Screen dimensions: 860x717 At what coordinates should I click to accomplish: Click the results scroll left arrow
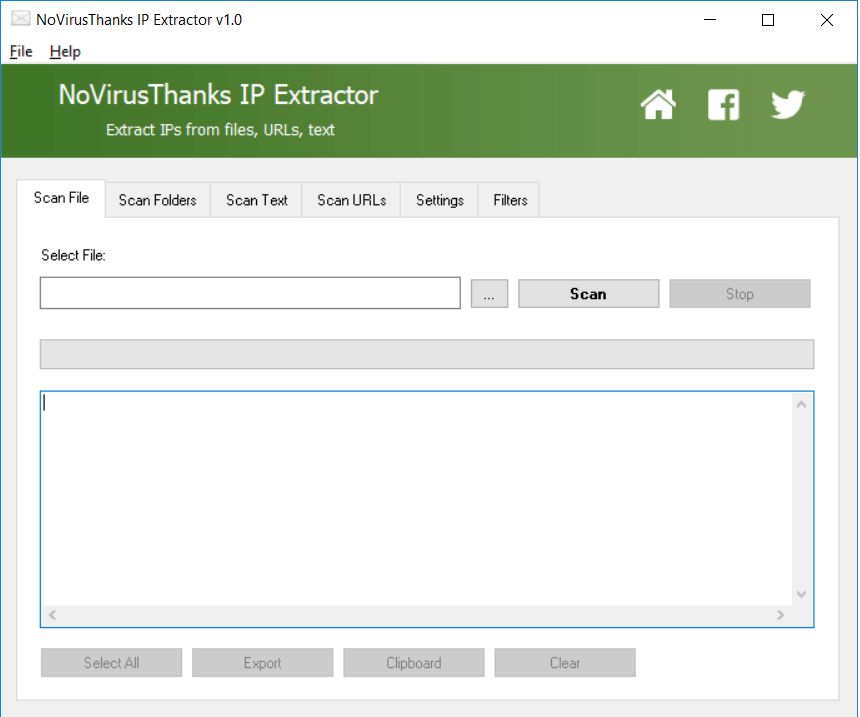pyautogui.click(x=52, y=615)
